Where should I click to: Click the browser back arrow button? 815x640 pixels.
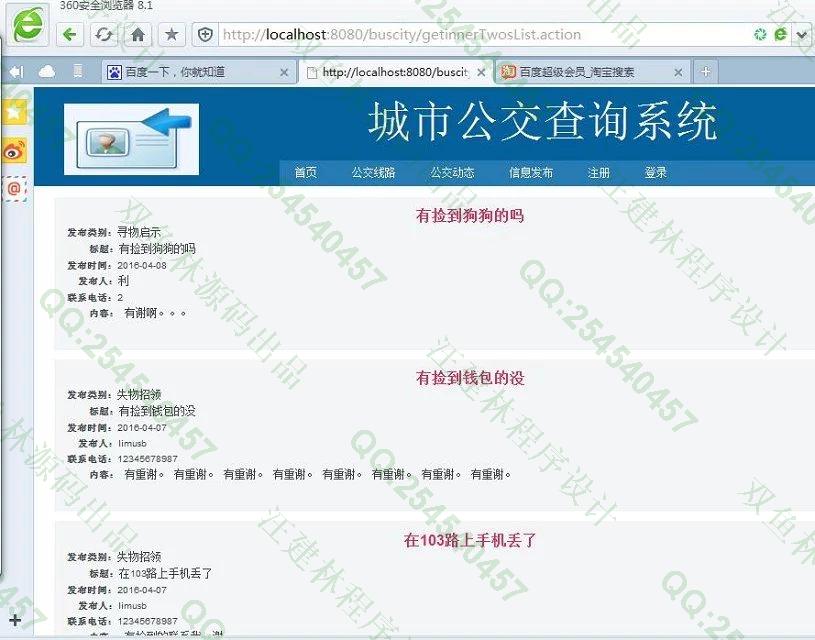click(70, 34)
